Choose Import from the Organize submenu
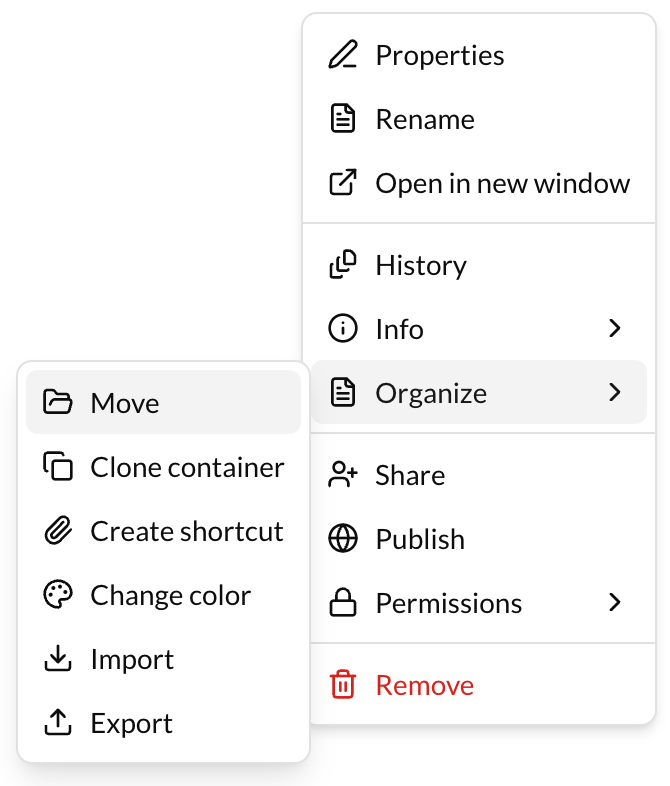The height and width of the screenshot is (786, 670). pos(163,659)
